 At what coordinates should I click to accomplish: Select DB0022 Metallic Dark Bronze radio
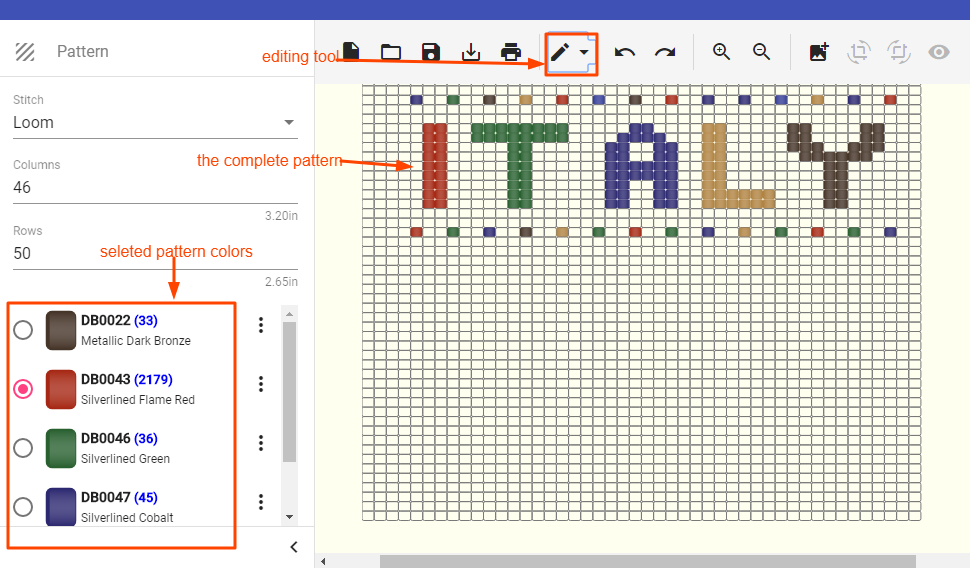23,330
